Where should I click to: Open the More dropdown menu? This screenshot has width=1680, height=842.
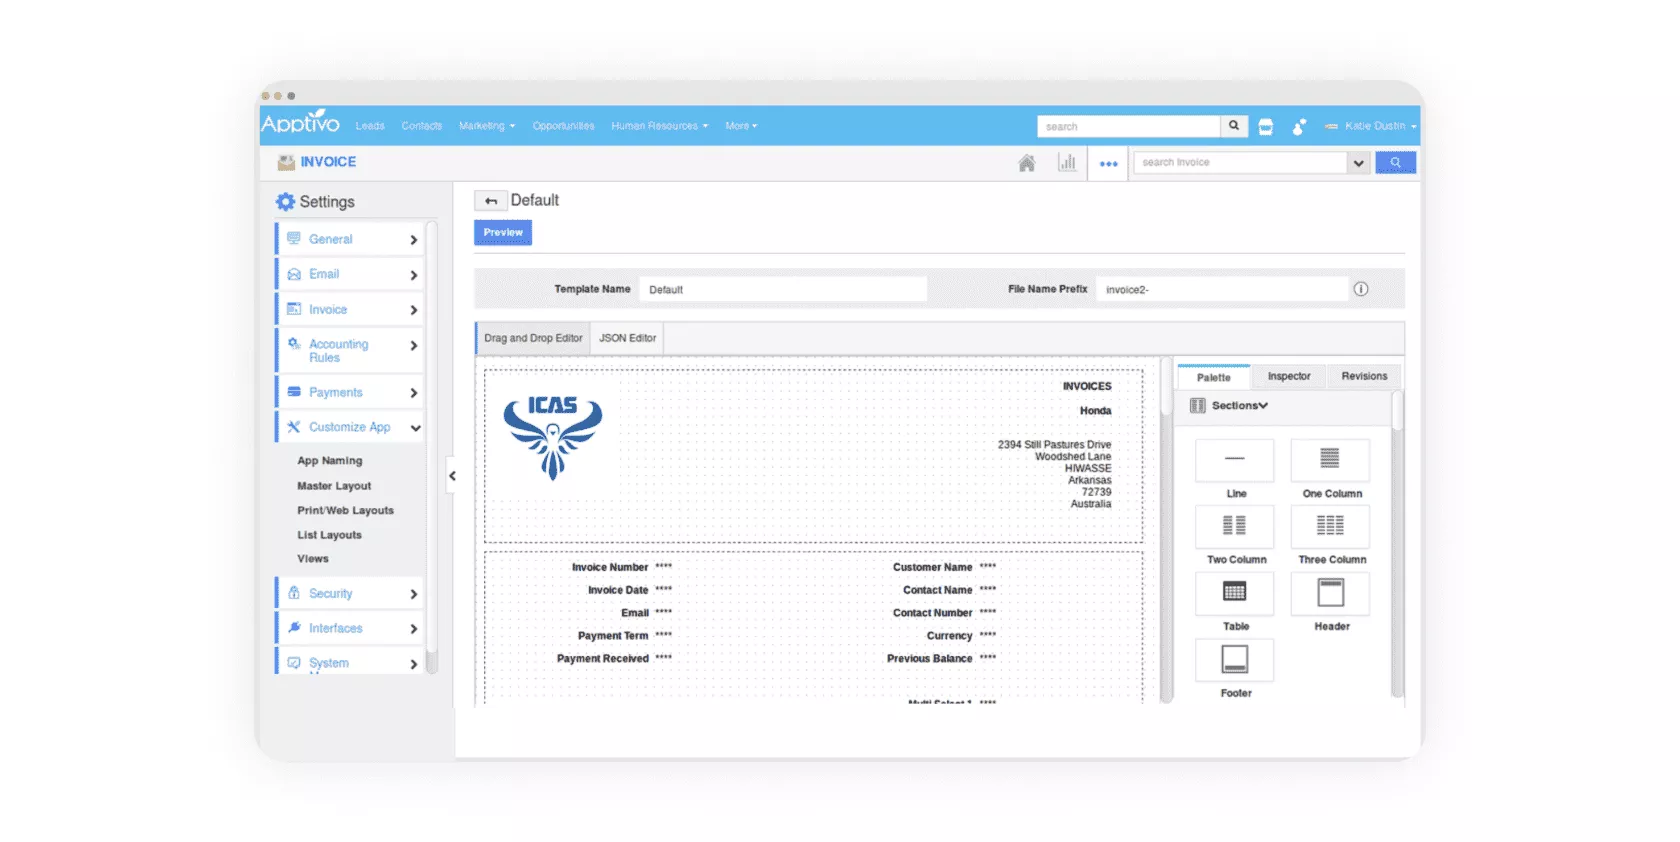coord(741,126)
